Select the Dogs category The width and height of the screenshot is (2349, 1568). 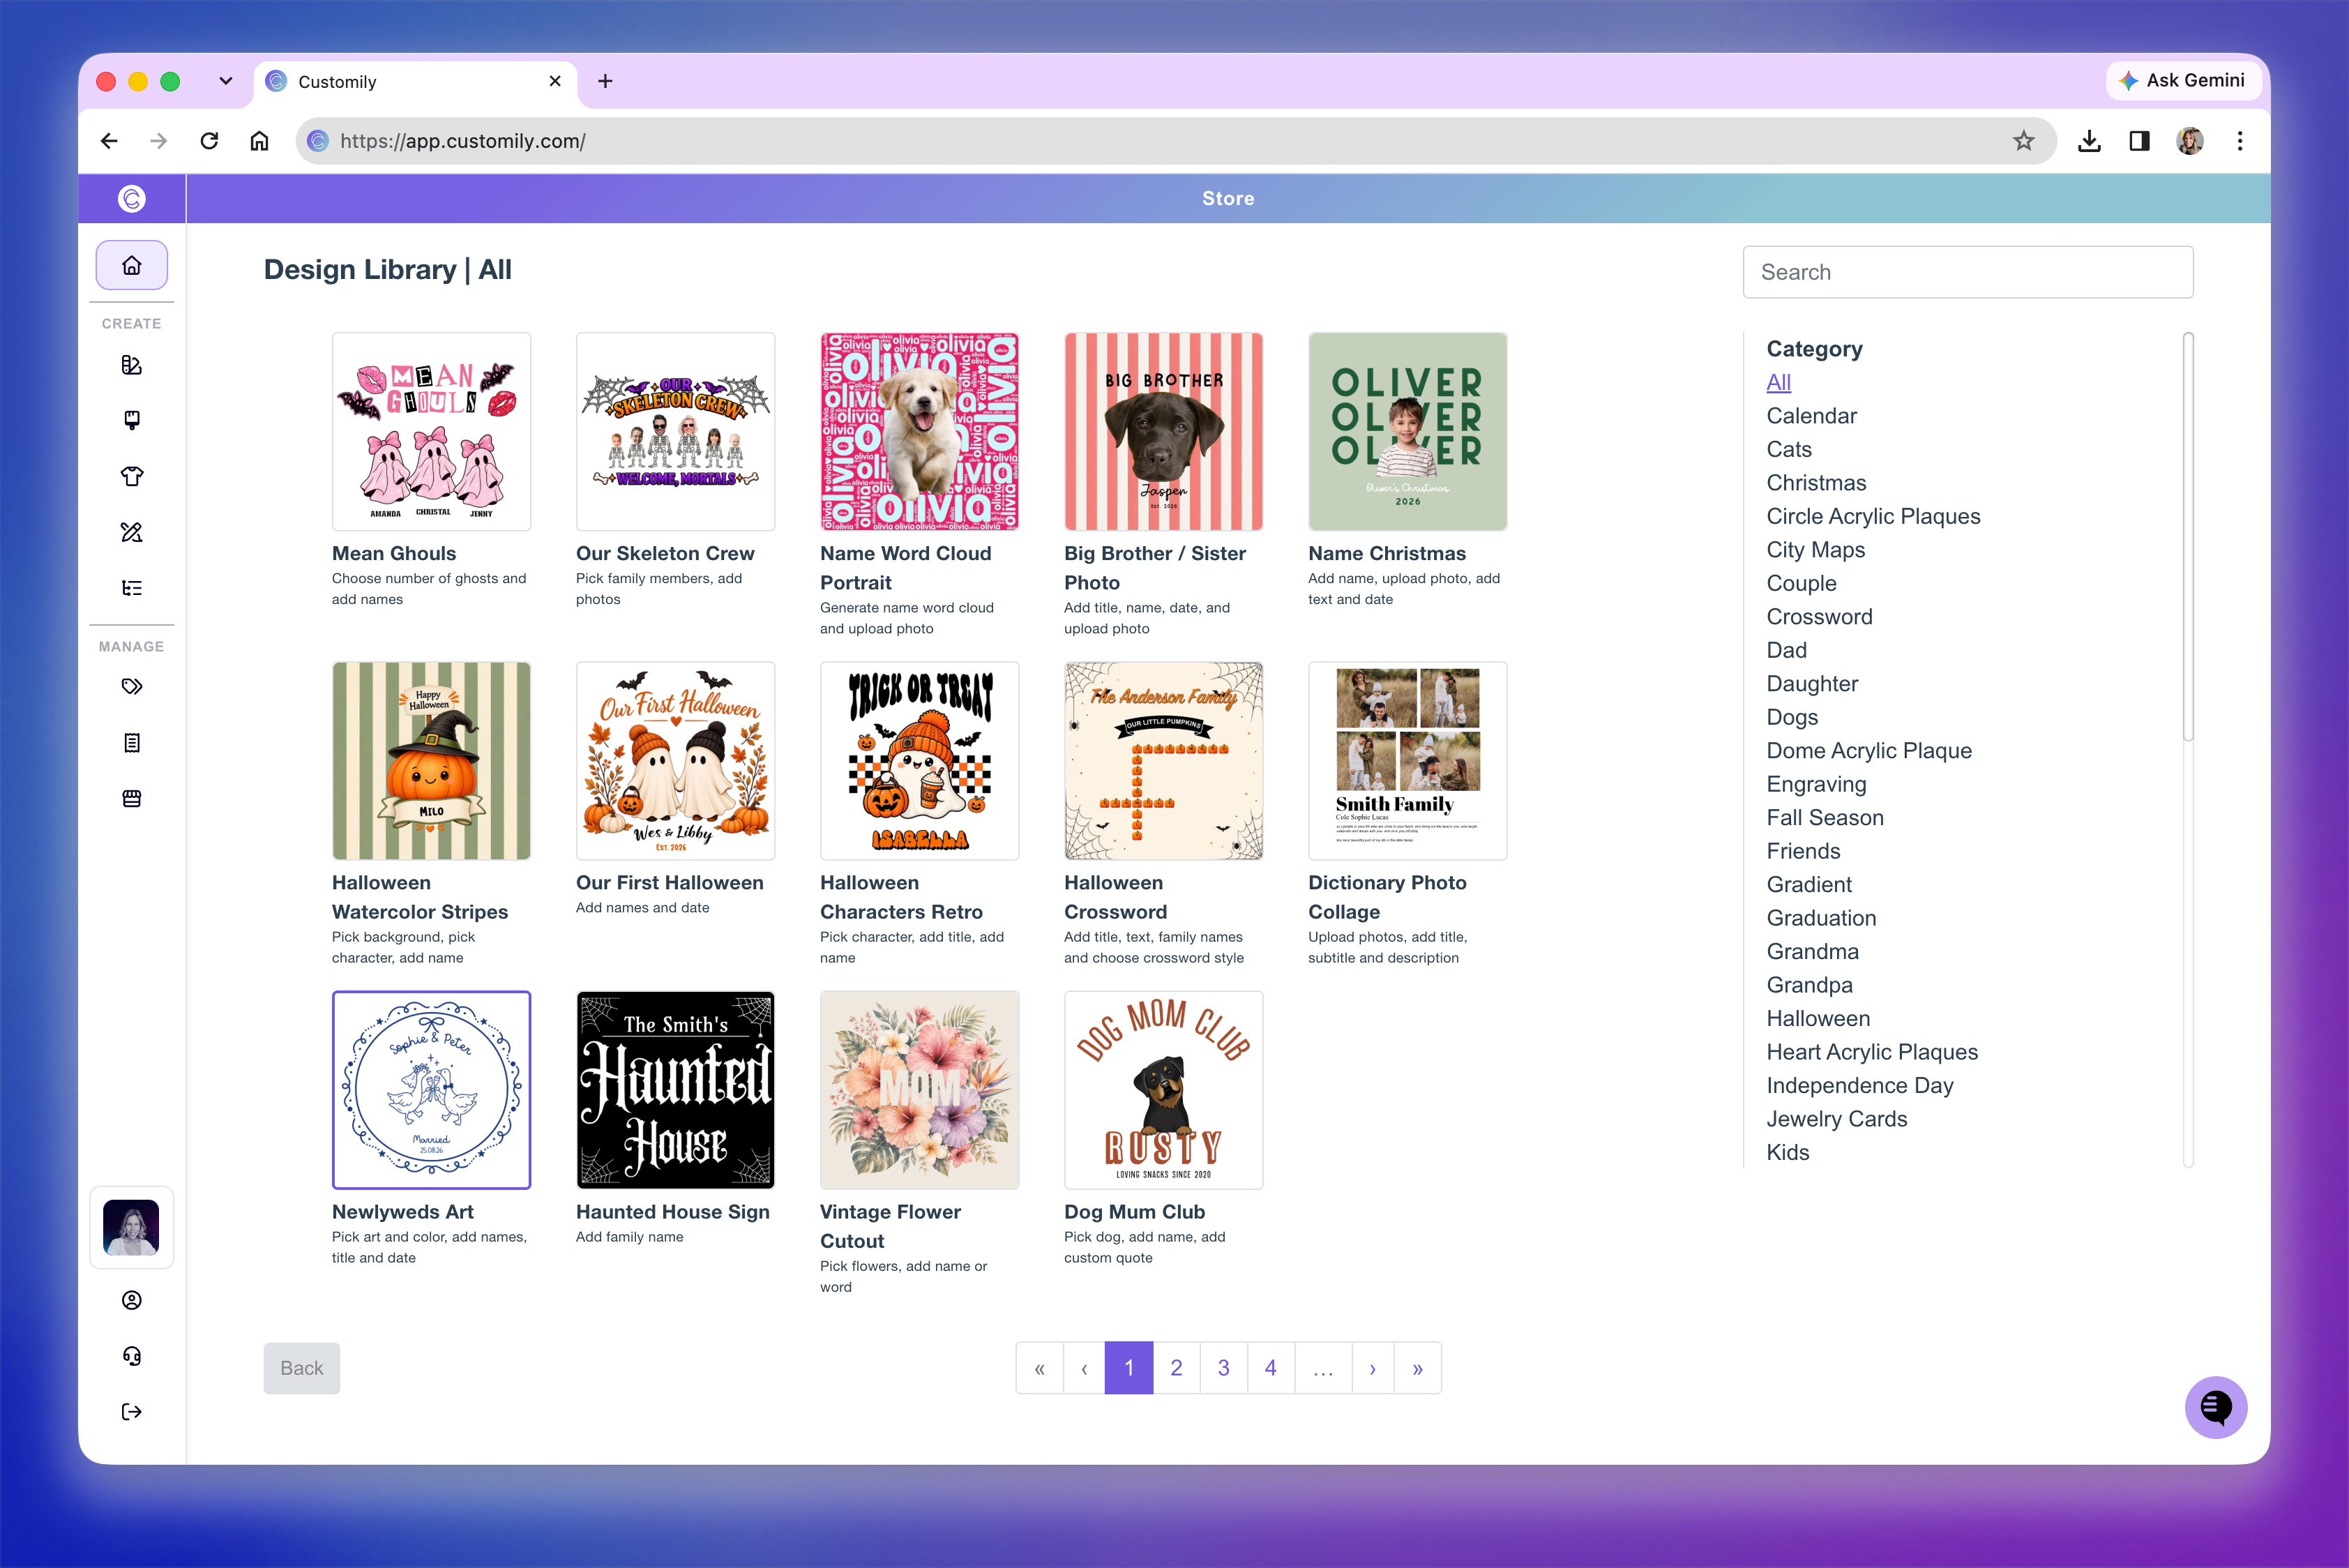click(x=1792, y=717)
